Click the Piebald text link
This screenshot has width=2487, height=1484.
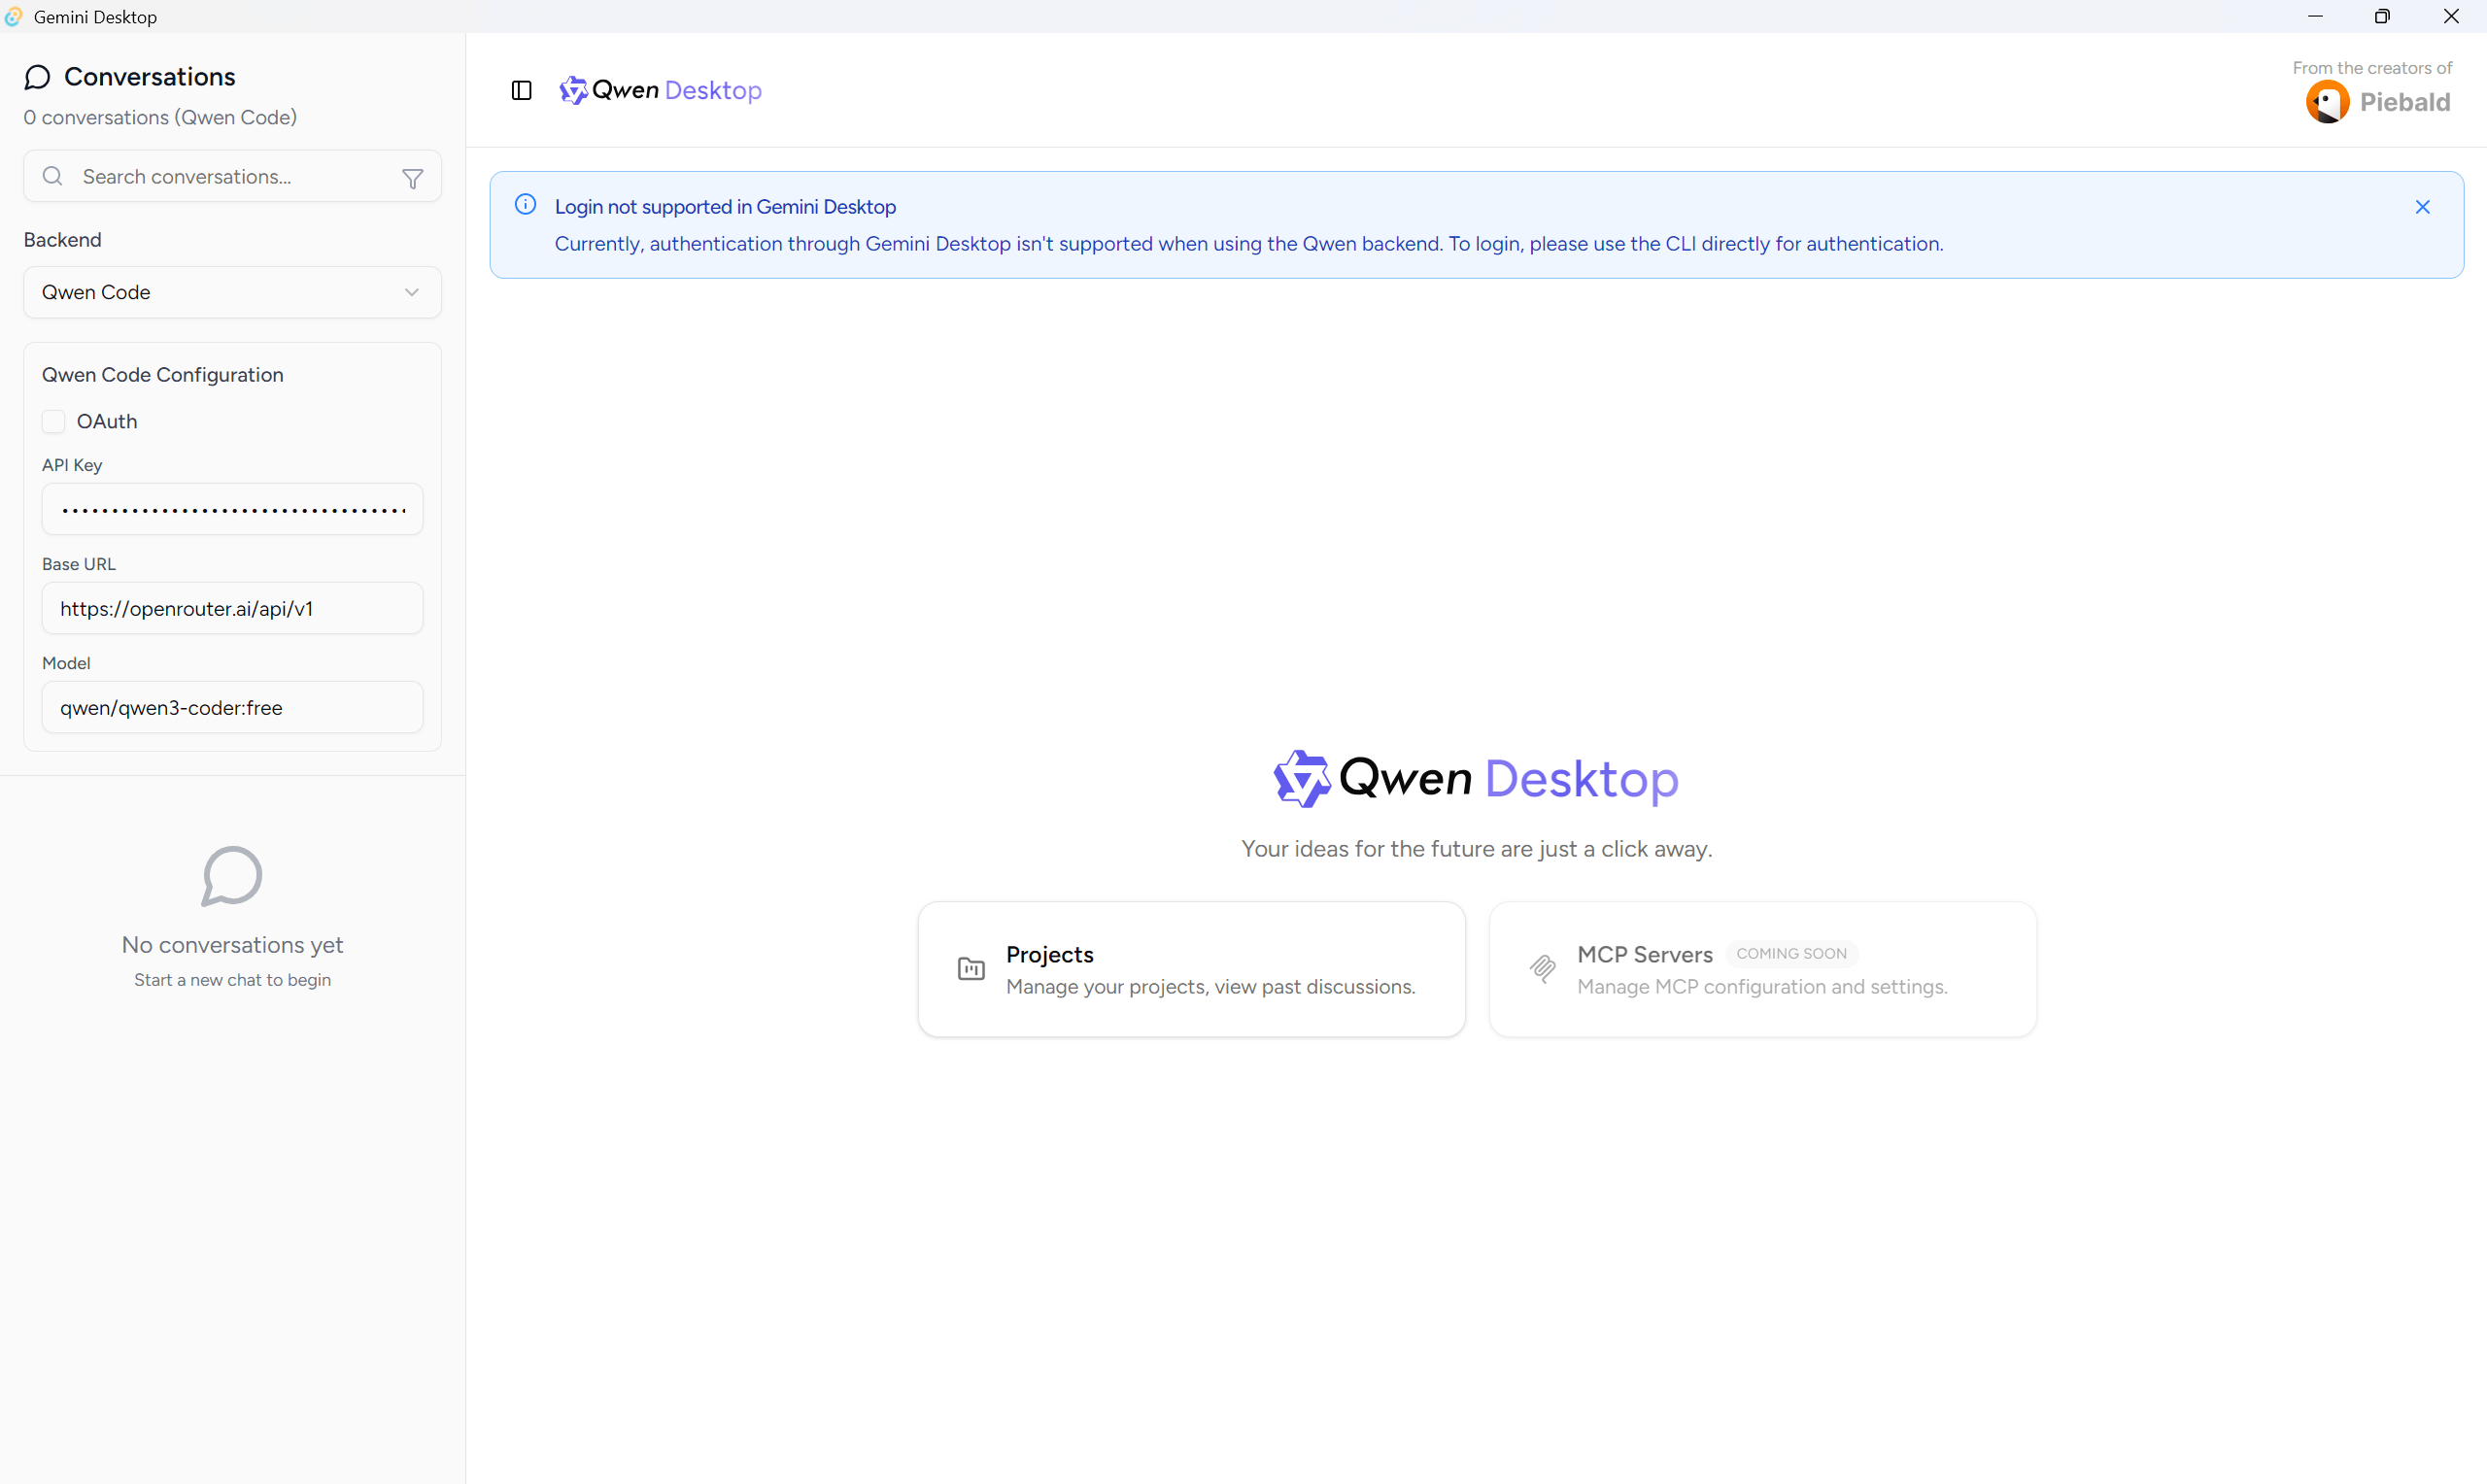pyautogui.click(x=2404, y=102)
